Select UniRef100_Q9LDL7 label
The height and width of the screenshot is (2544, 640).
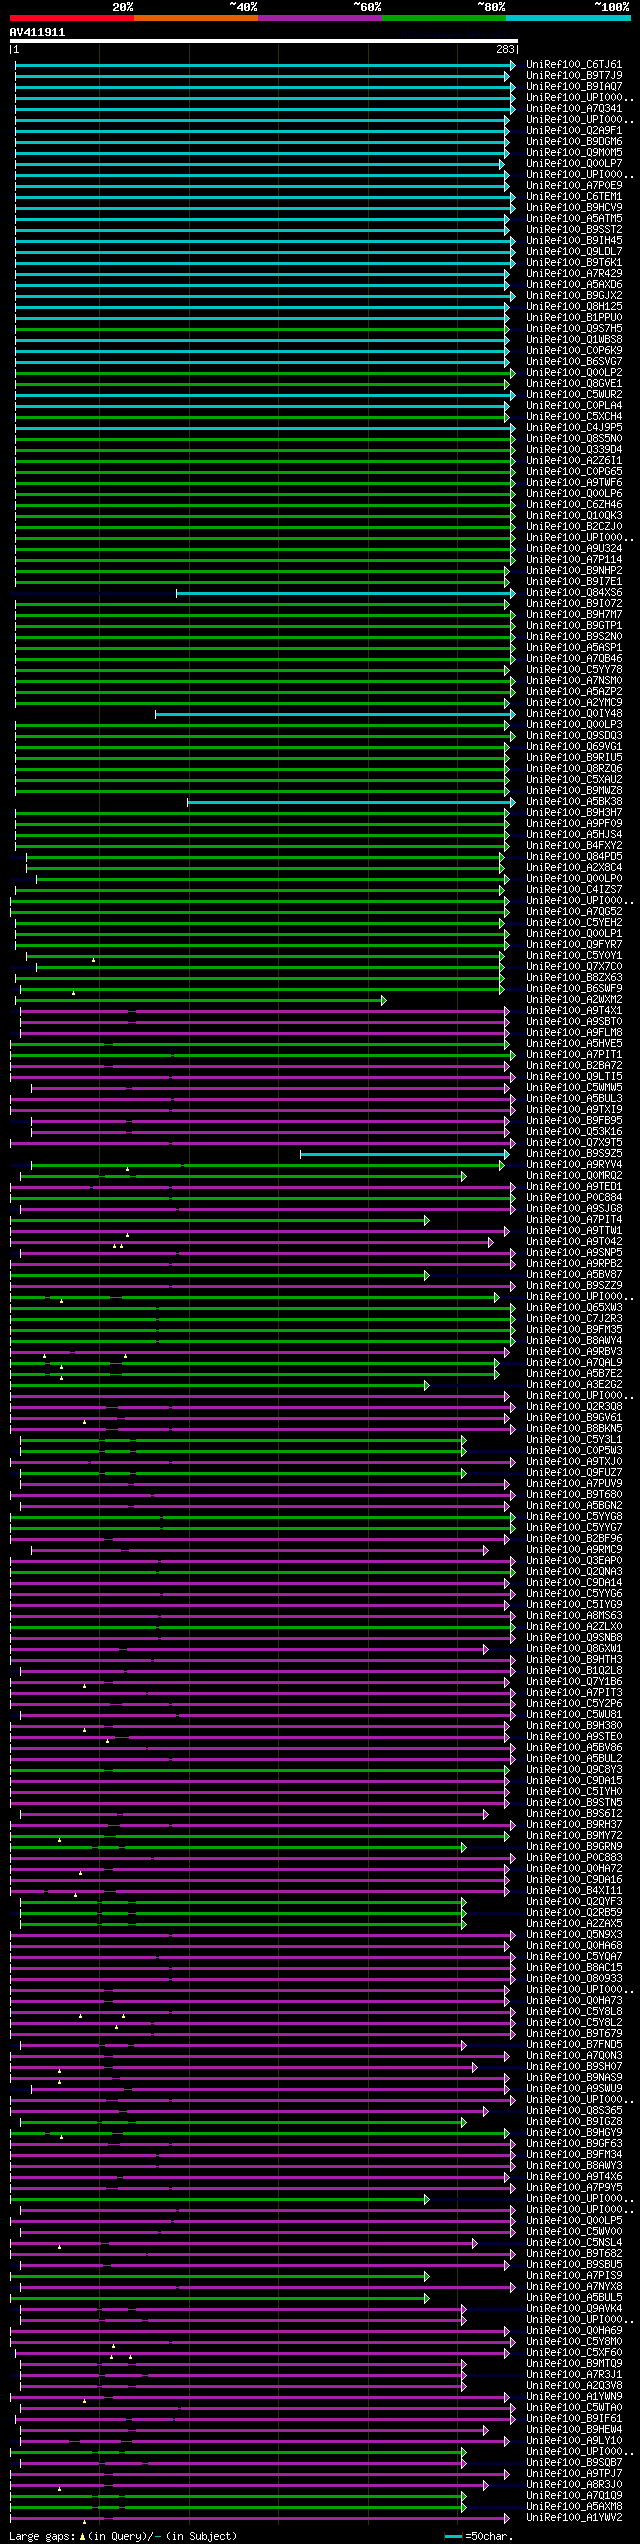574,252
